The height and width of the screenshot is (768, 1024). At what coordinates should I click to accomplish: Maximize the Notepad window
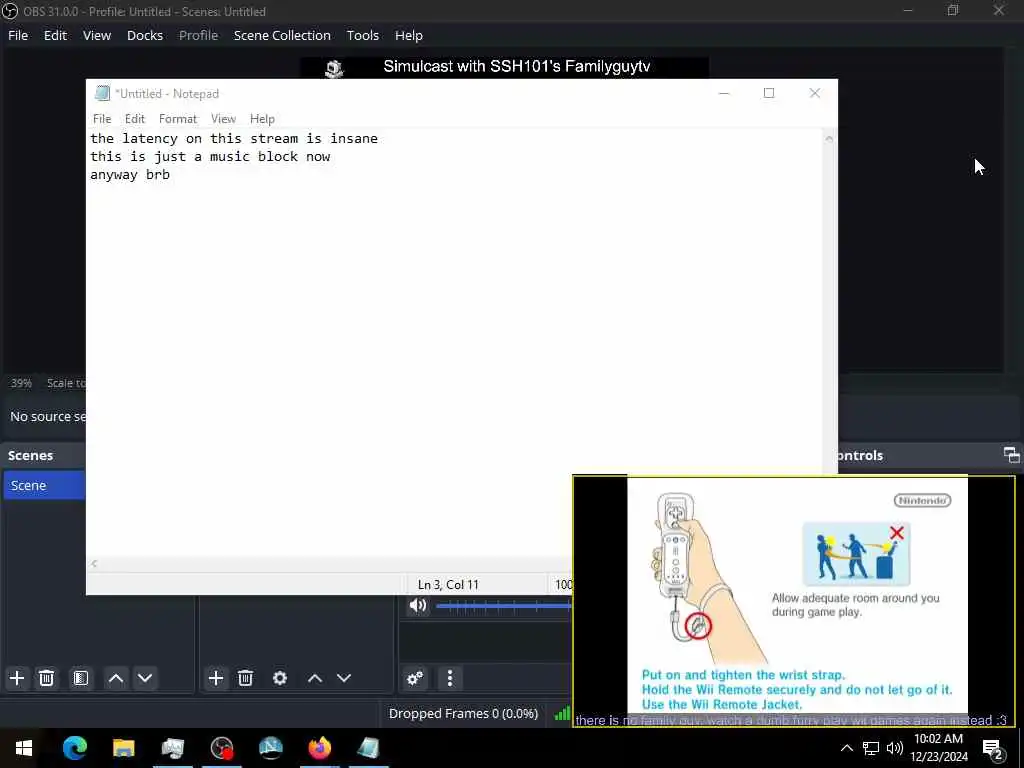(x=769, y=93)
